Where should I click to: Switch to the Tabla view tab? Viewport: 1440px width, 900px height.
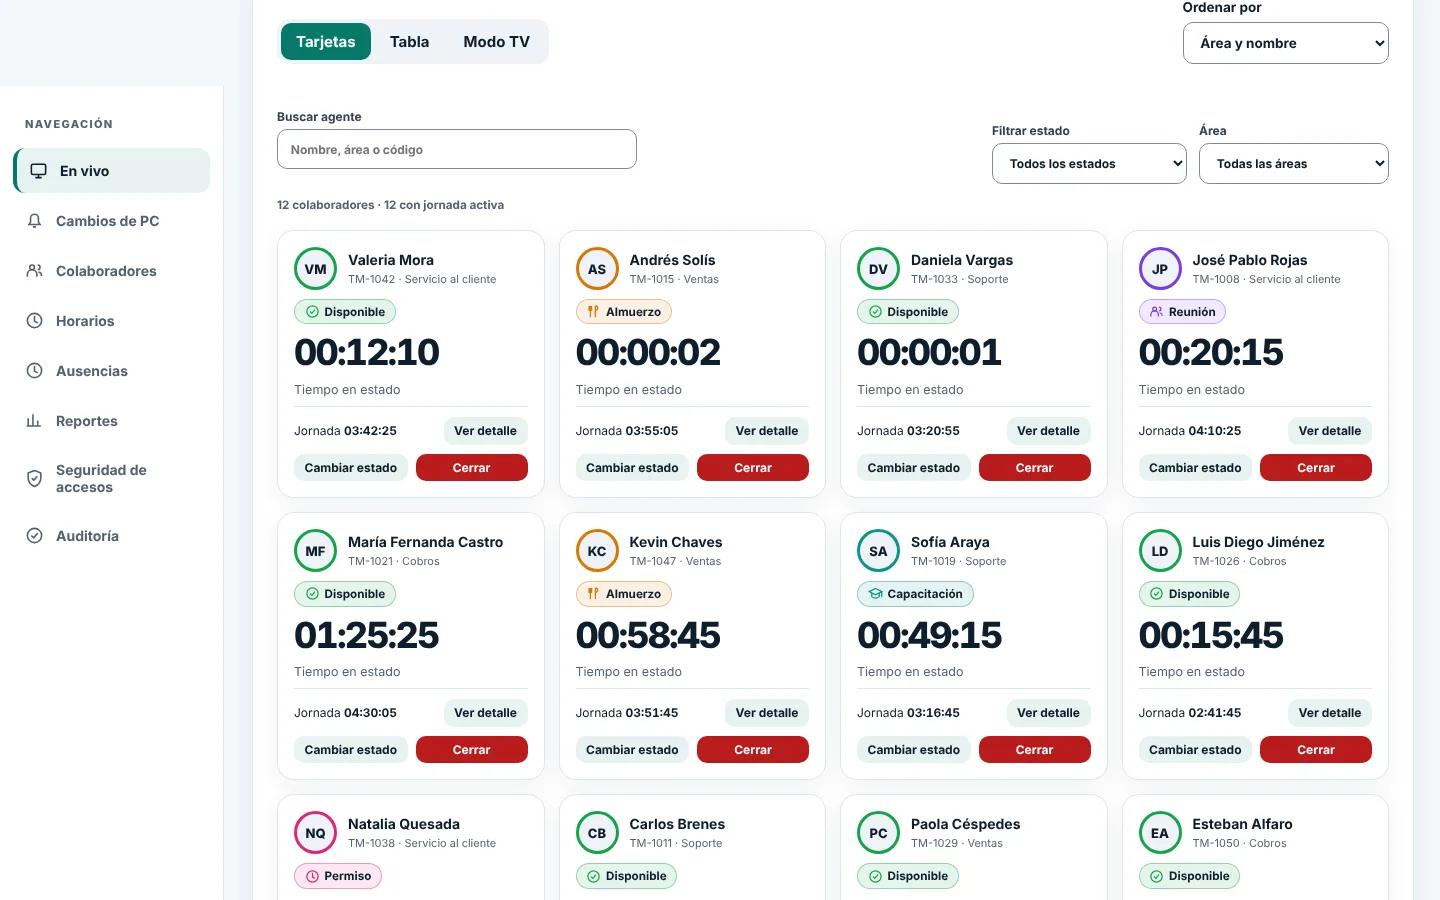409,42
